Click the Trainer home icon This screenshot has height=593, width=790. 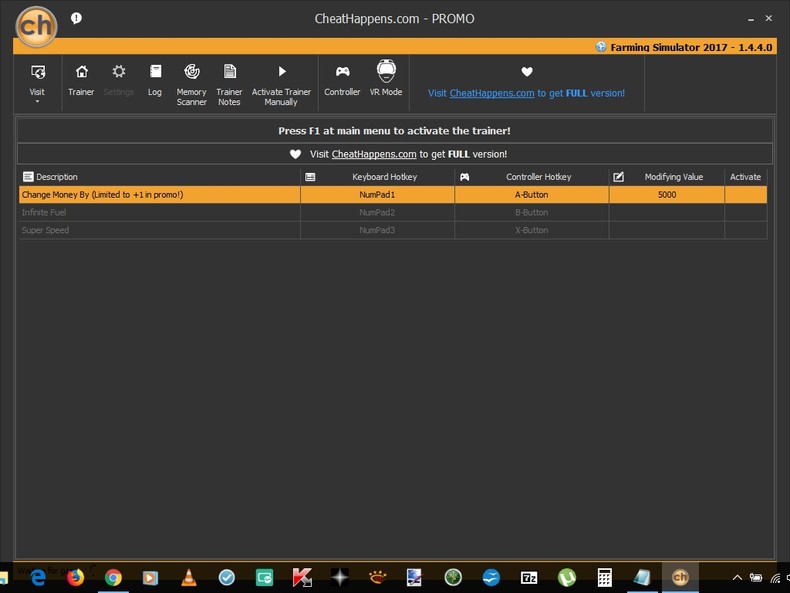pyautogui.click(x=81, y=72)
